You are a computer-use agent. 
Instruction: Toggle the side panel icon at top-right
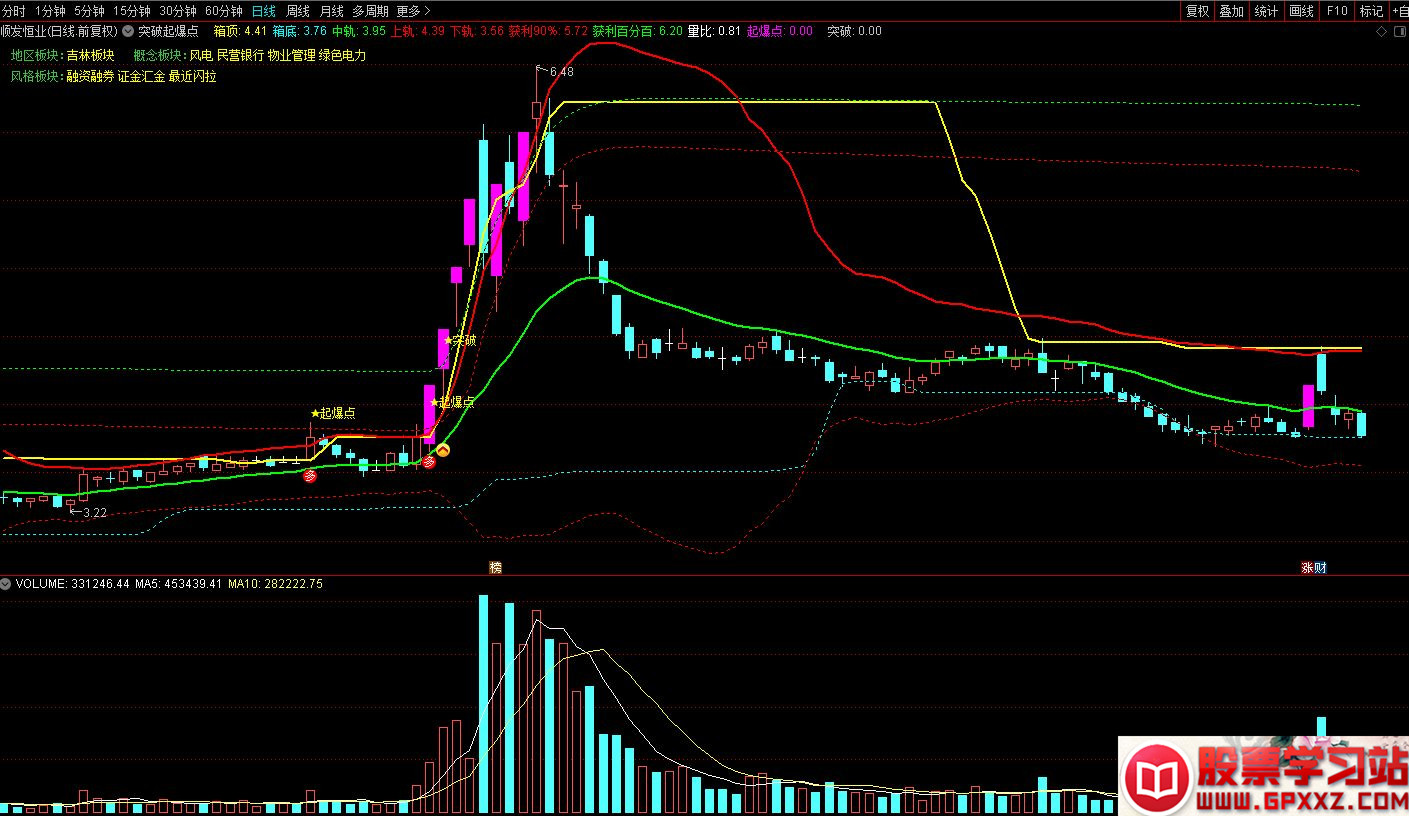pos(1399,31)
